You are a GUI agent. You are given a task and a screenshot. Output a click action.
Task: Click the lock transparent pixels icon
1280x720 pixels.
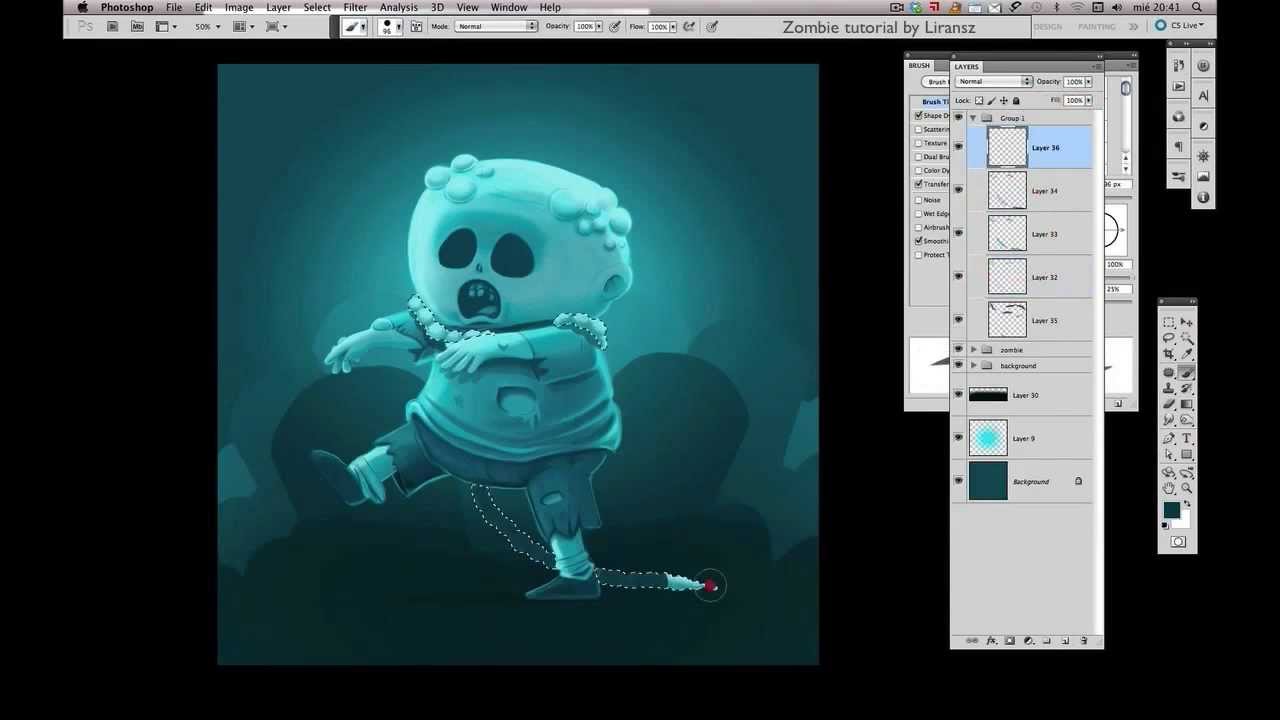tap(979, 100)
